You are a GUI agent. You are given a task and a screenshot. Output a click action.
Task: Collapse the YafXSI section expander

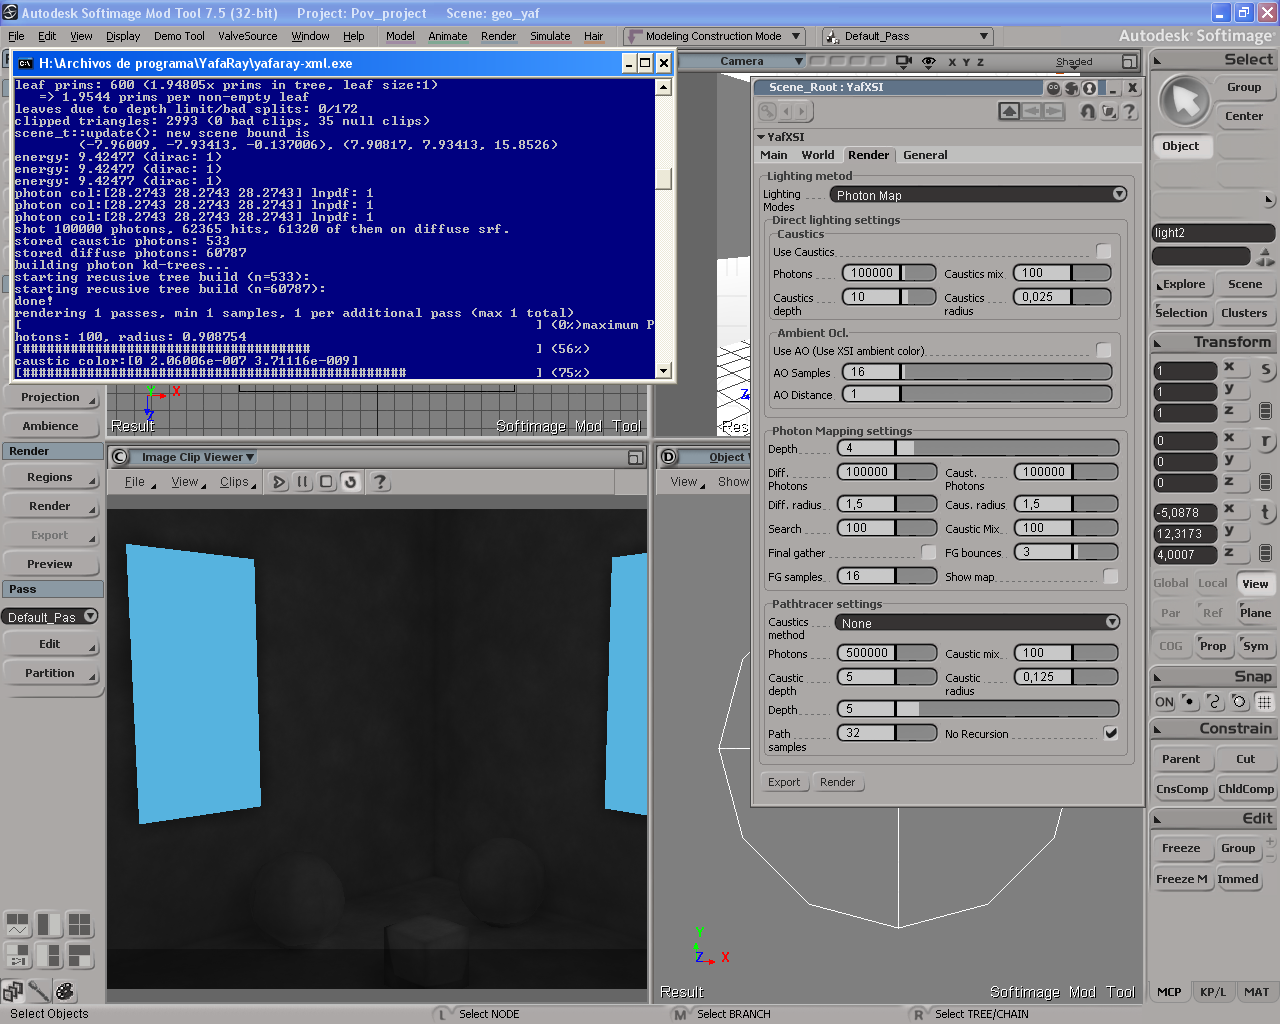click(x=761, y=137)
